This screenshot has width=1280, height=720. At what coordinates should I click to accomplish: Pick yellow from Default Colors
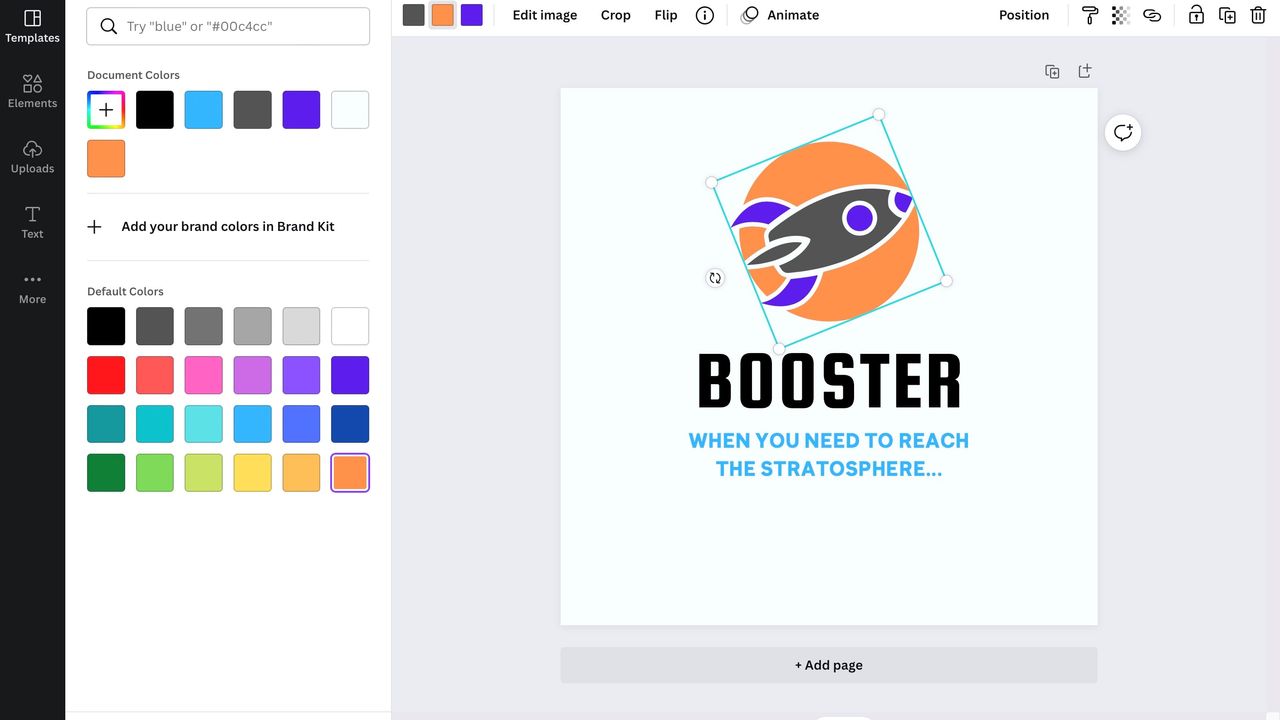coord(253,473)
